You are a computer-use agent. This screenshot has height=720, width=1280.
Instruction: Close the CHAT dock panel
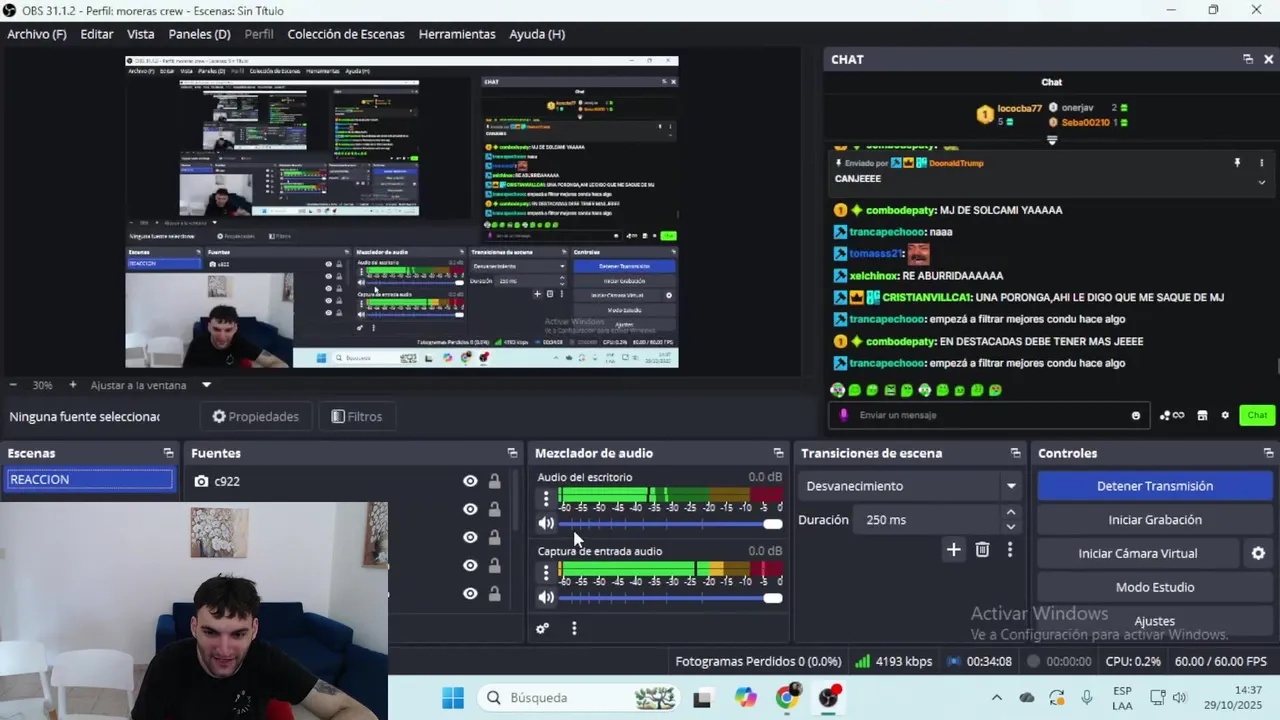(1268, 59)
